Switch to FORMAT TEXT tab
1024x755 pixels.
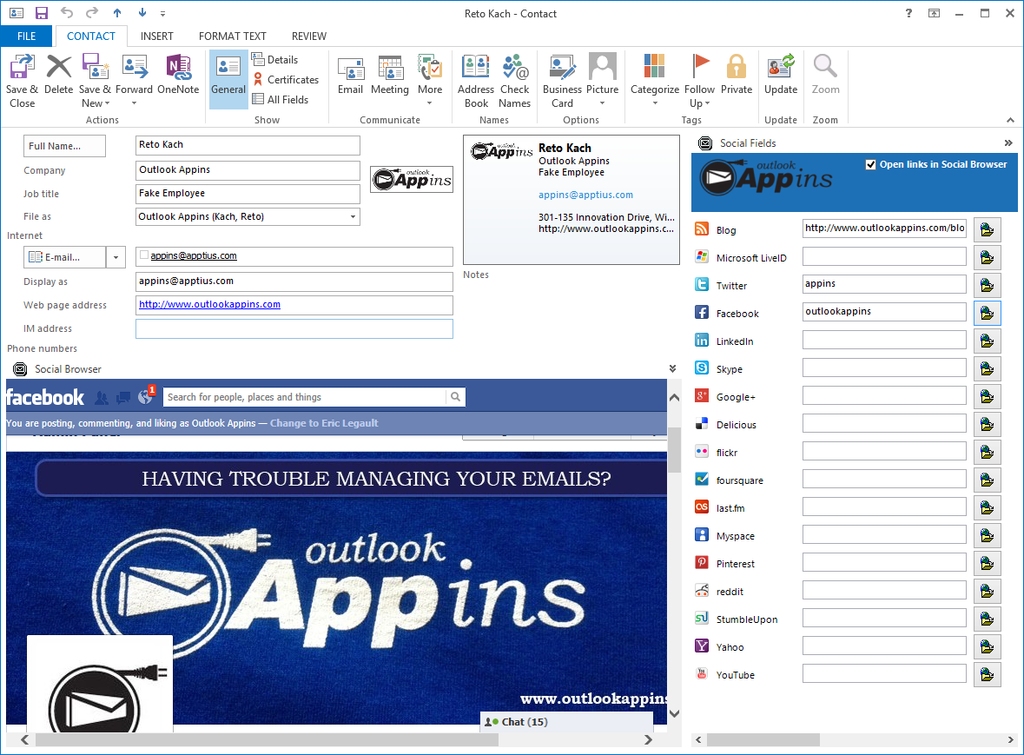(232, 36)
